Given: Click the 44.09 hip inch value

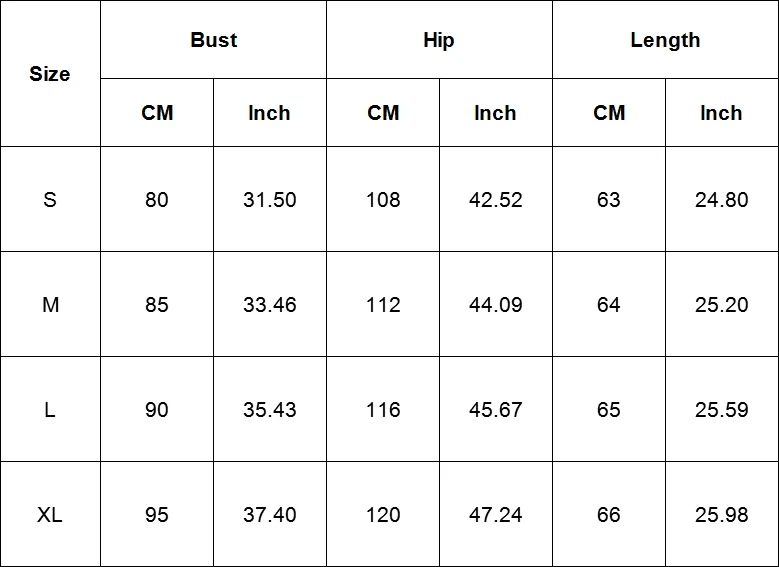Looking at the screenshot, I should tap(496, 304).
